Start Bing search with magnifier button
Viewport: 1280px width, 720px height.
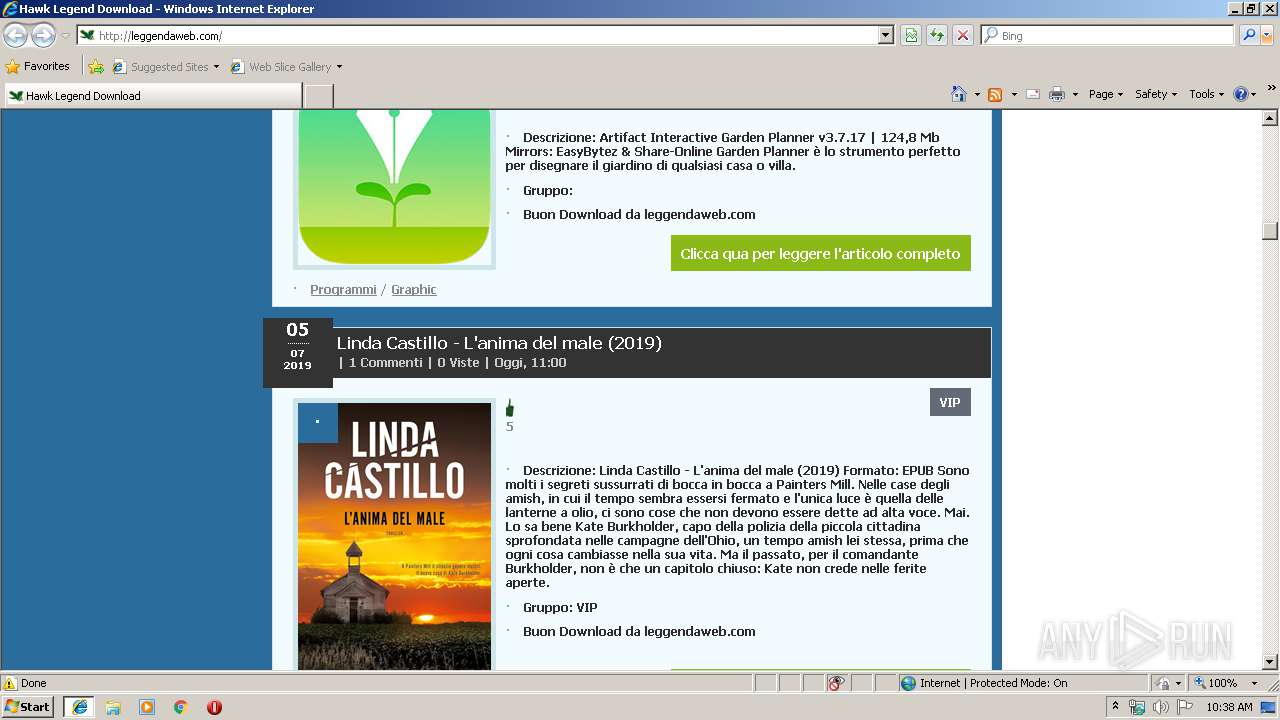click(x=1248, y=35)
